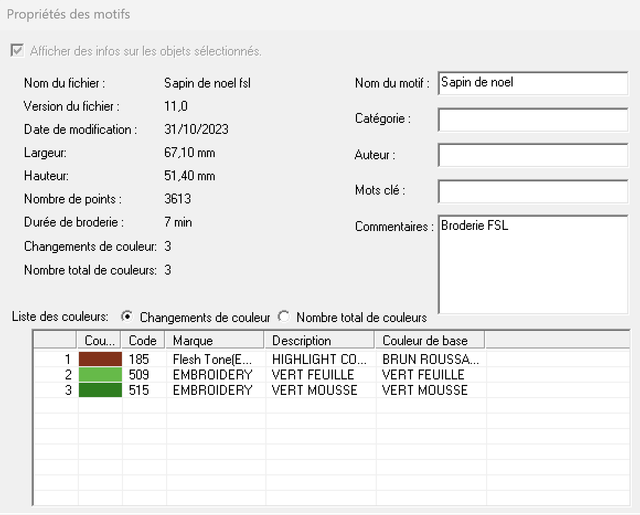The image size is (640, 515).
Task: Sort by the 'Marque' column header
Action: click(x=214, y=341)
